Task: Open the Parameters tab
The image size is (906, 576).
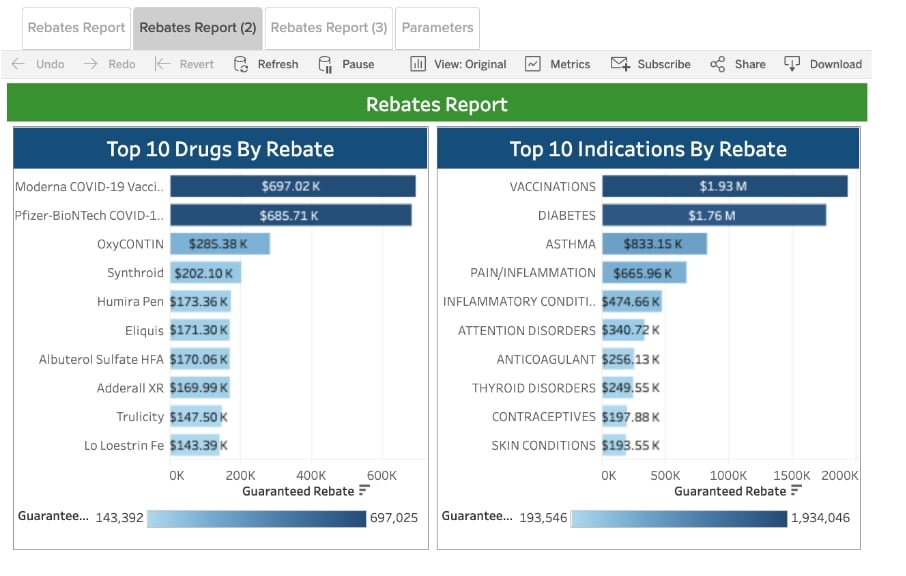Action: click(x=437, y=28)
